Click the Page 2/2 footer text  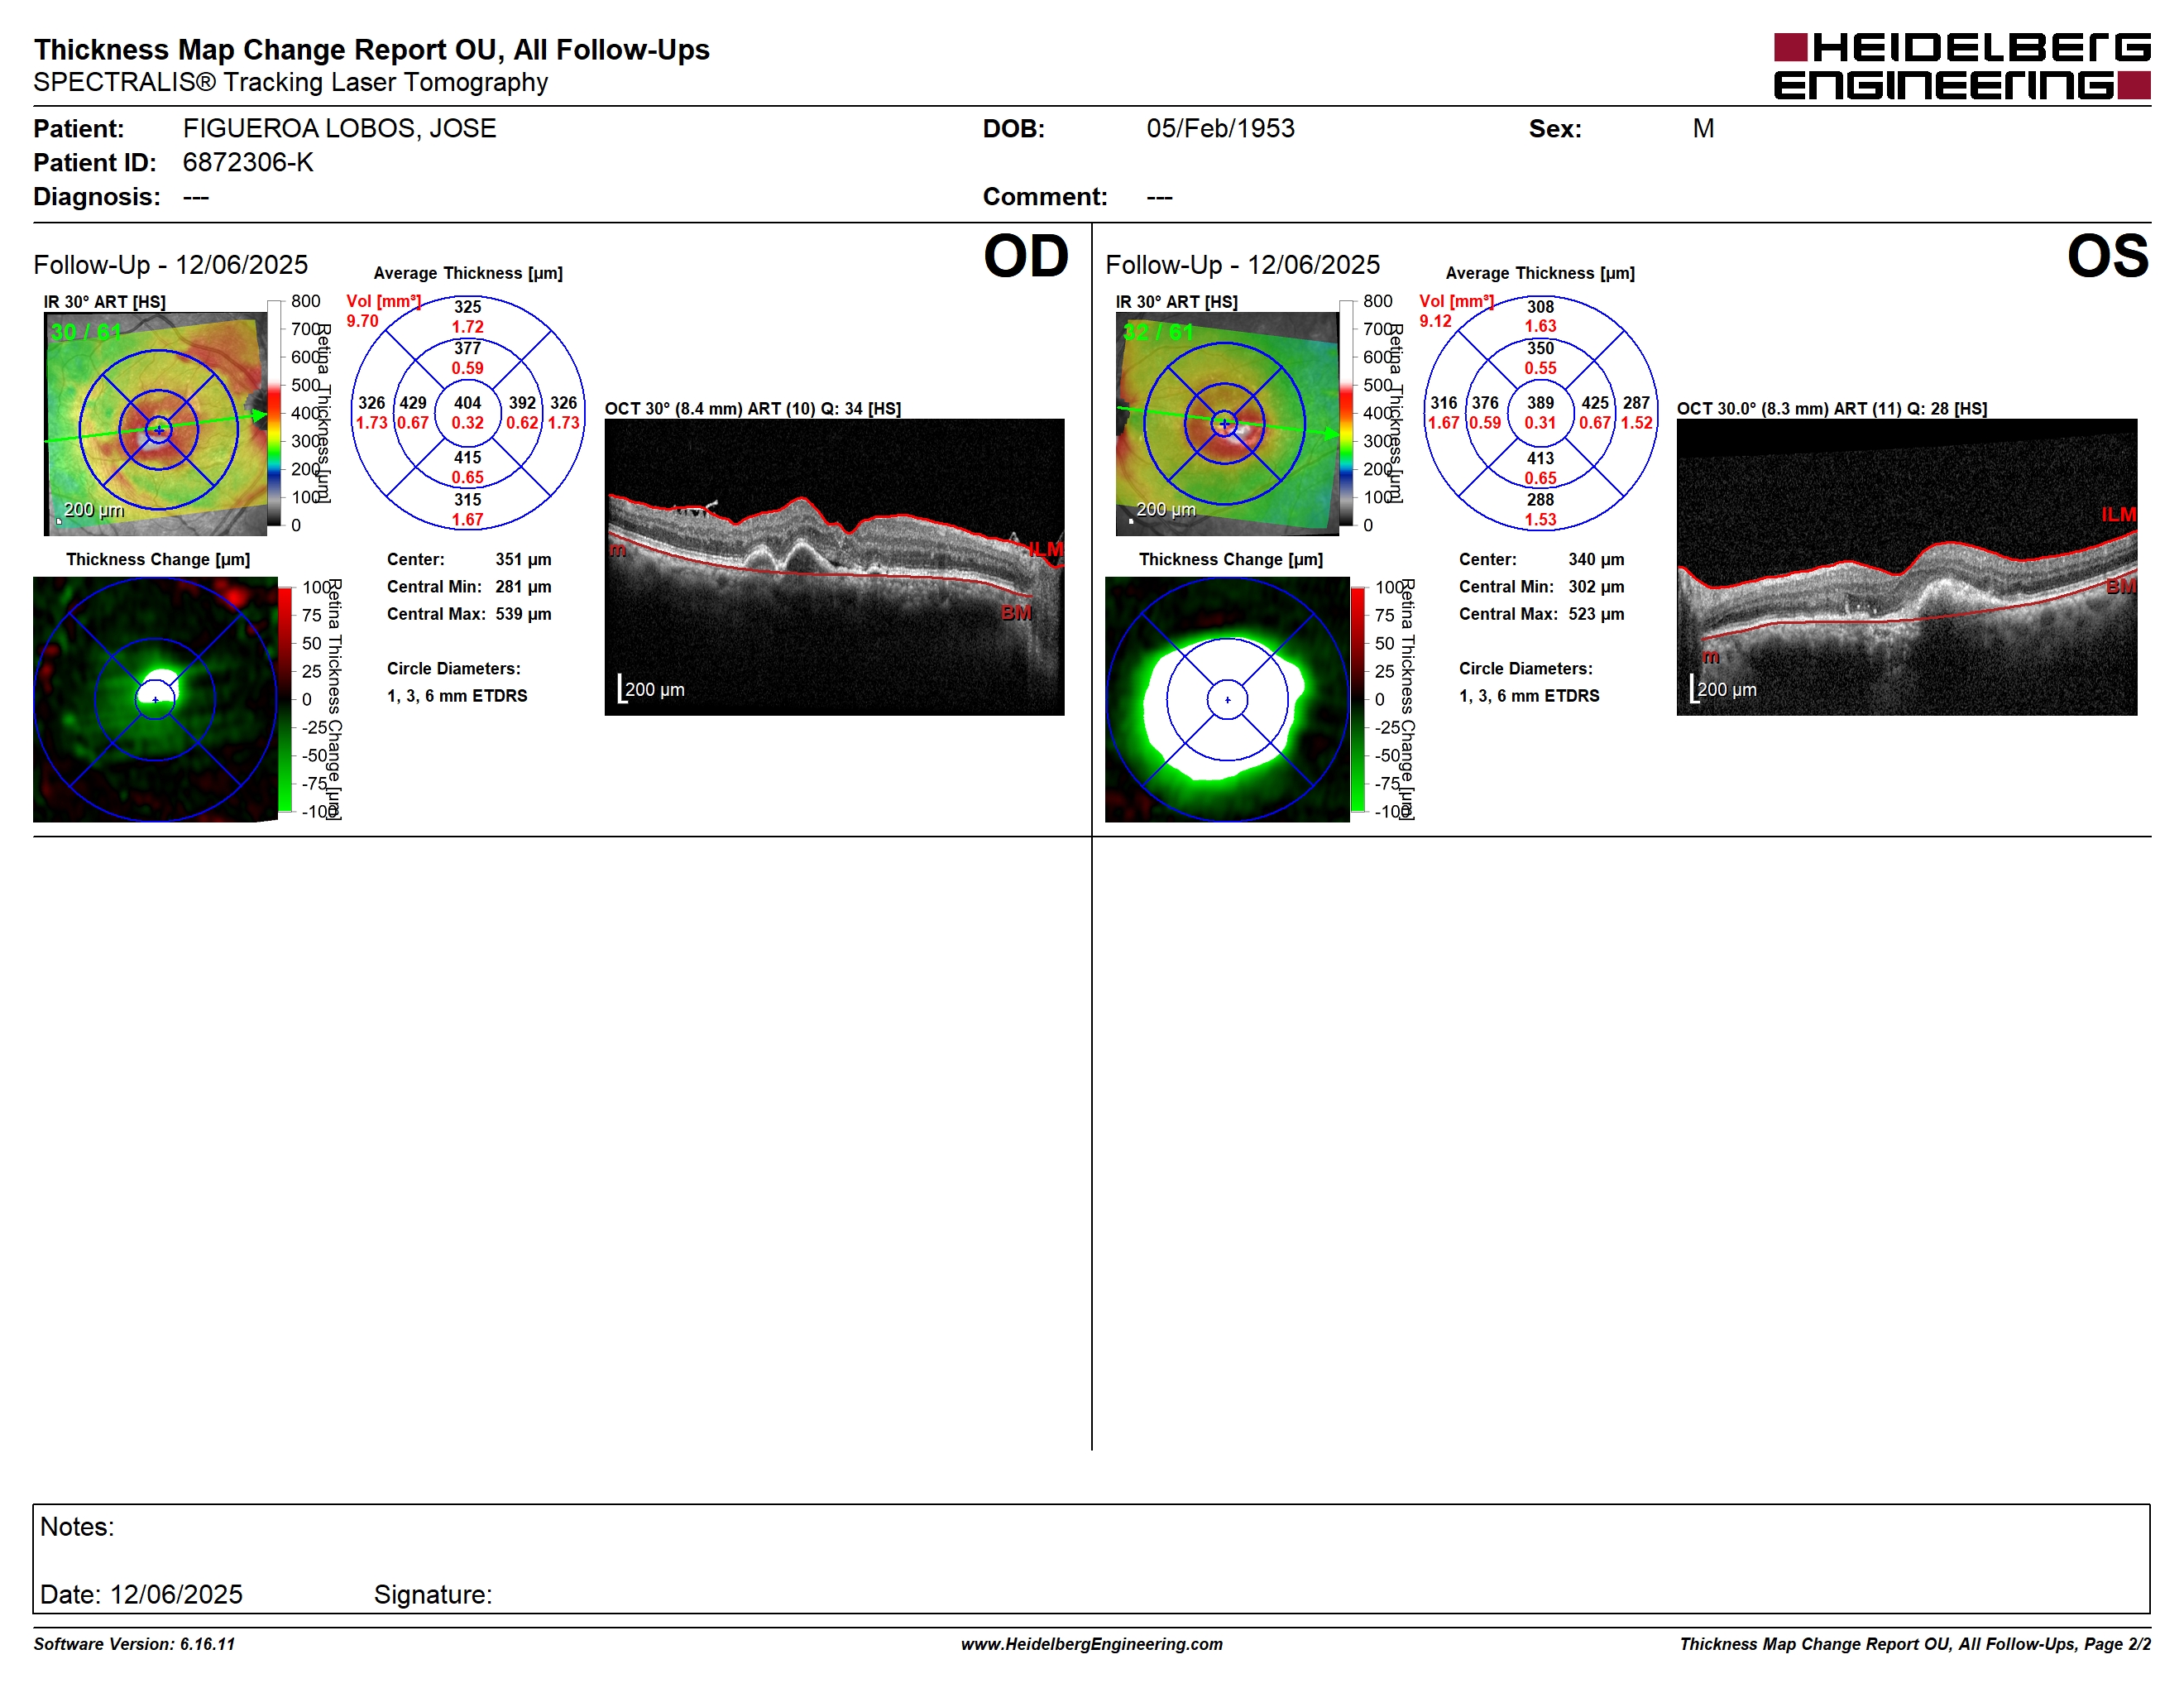[2118, 1644]
